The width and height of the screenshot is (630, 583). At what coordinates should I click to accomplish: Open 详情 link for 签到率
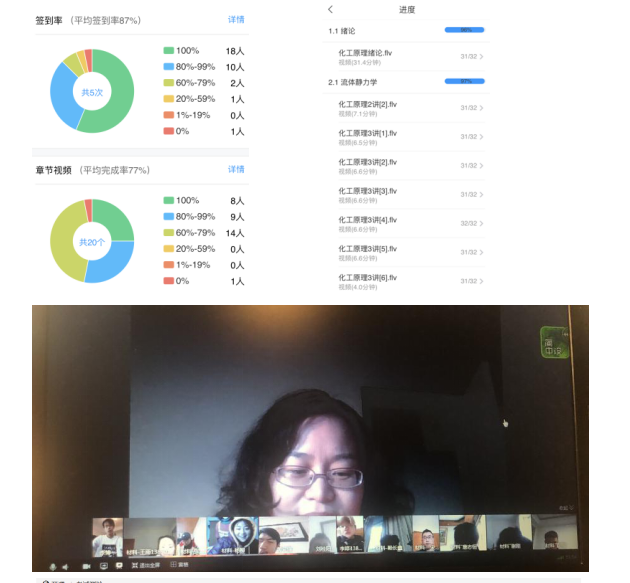pyautogui.click(x=236, y=20)
